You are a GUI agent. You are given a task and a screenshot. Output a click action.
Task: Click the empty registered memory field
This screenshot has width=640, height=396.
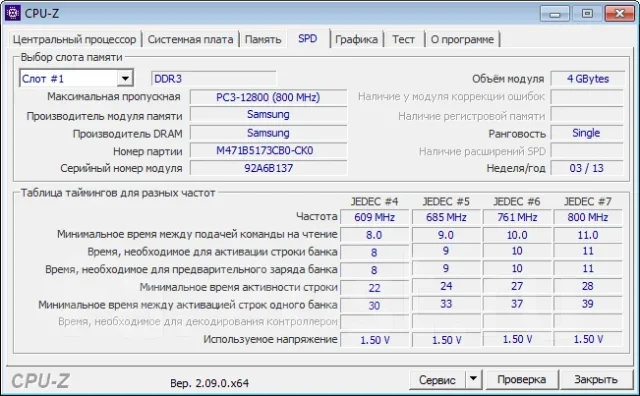point(587,115)
